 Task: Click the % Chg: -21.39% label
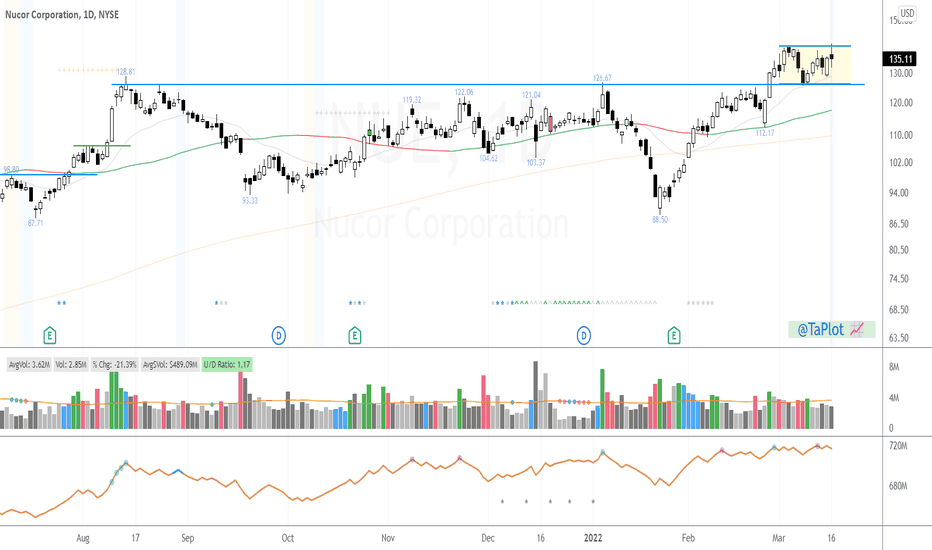pyautogui.click(x=114, y=364)
